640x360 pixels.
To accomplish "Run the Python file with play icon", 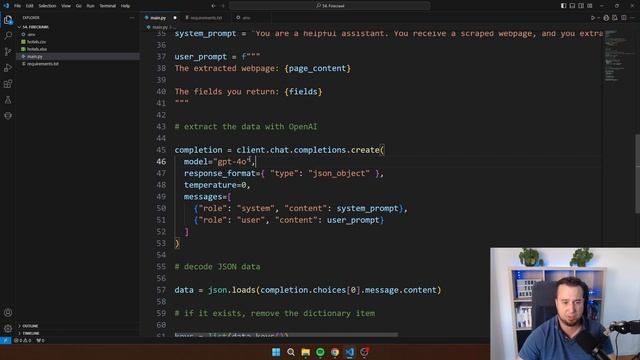I will 593,18.
